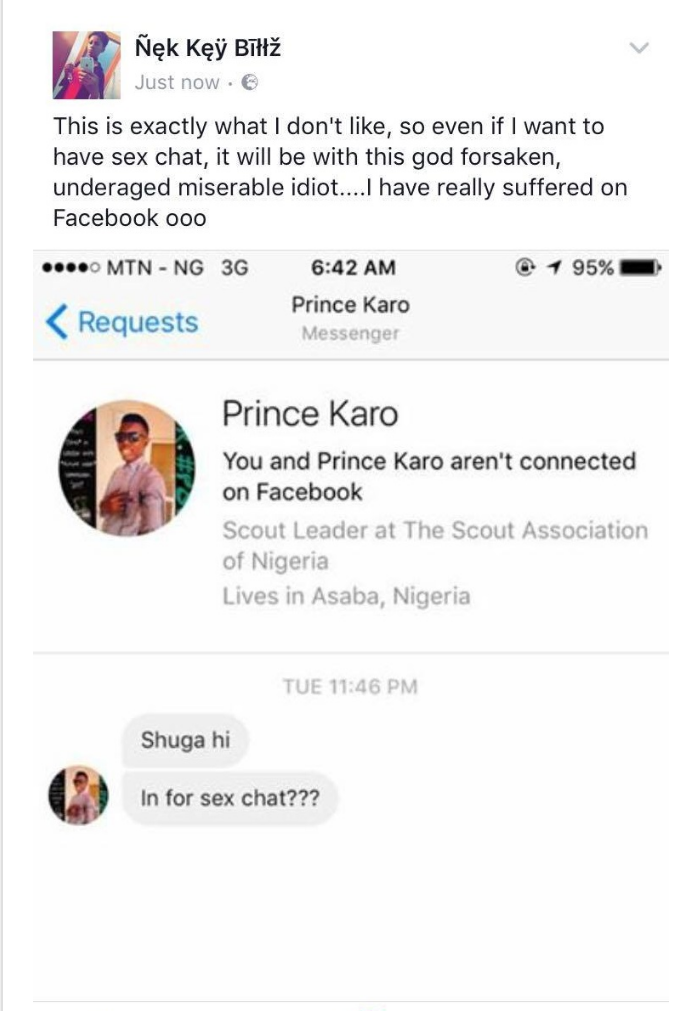The image size is (698, 1011).
Task: Select the large Prince Karo name heading
Action: tap(309, 413)
